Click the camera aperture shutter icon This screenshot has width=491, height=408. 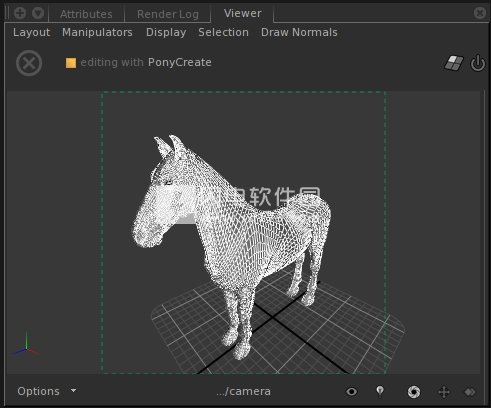point(414,392)
